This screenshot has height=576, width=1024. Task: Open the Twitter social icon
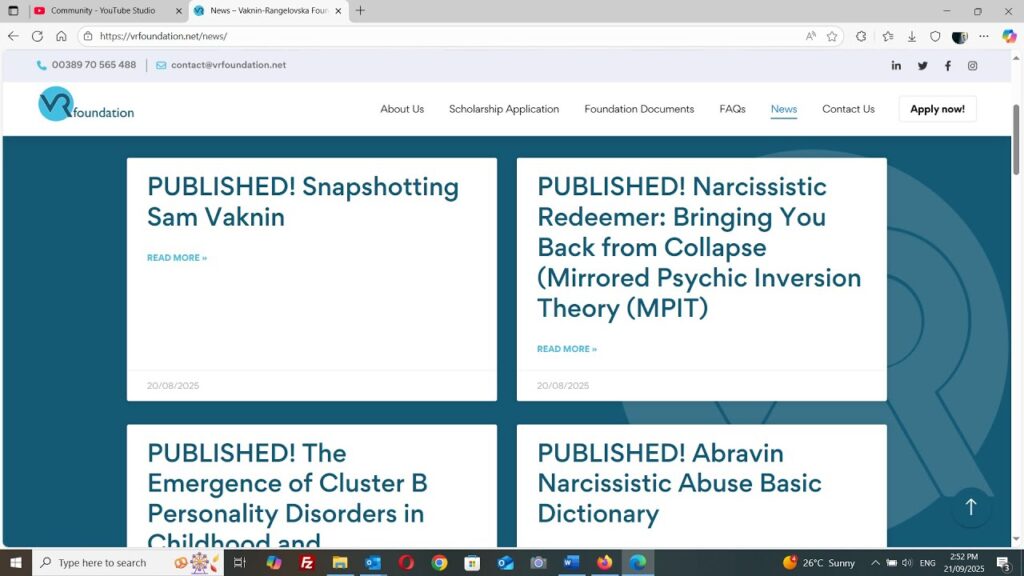[922, 66]
